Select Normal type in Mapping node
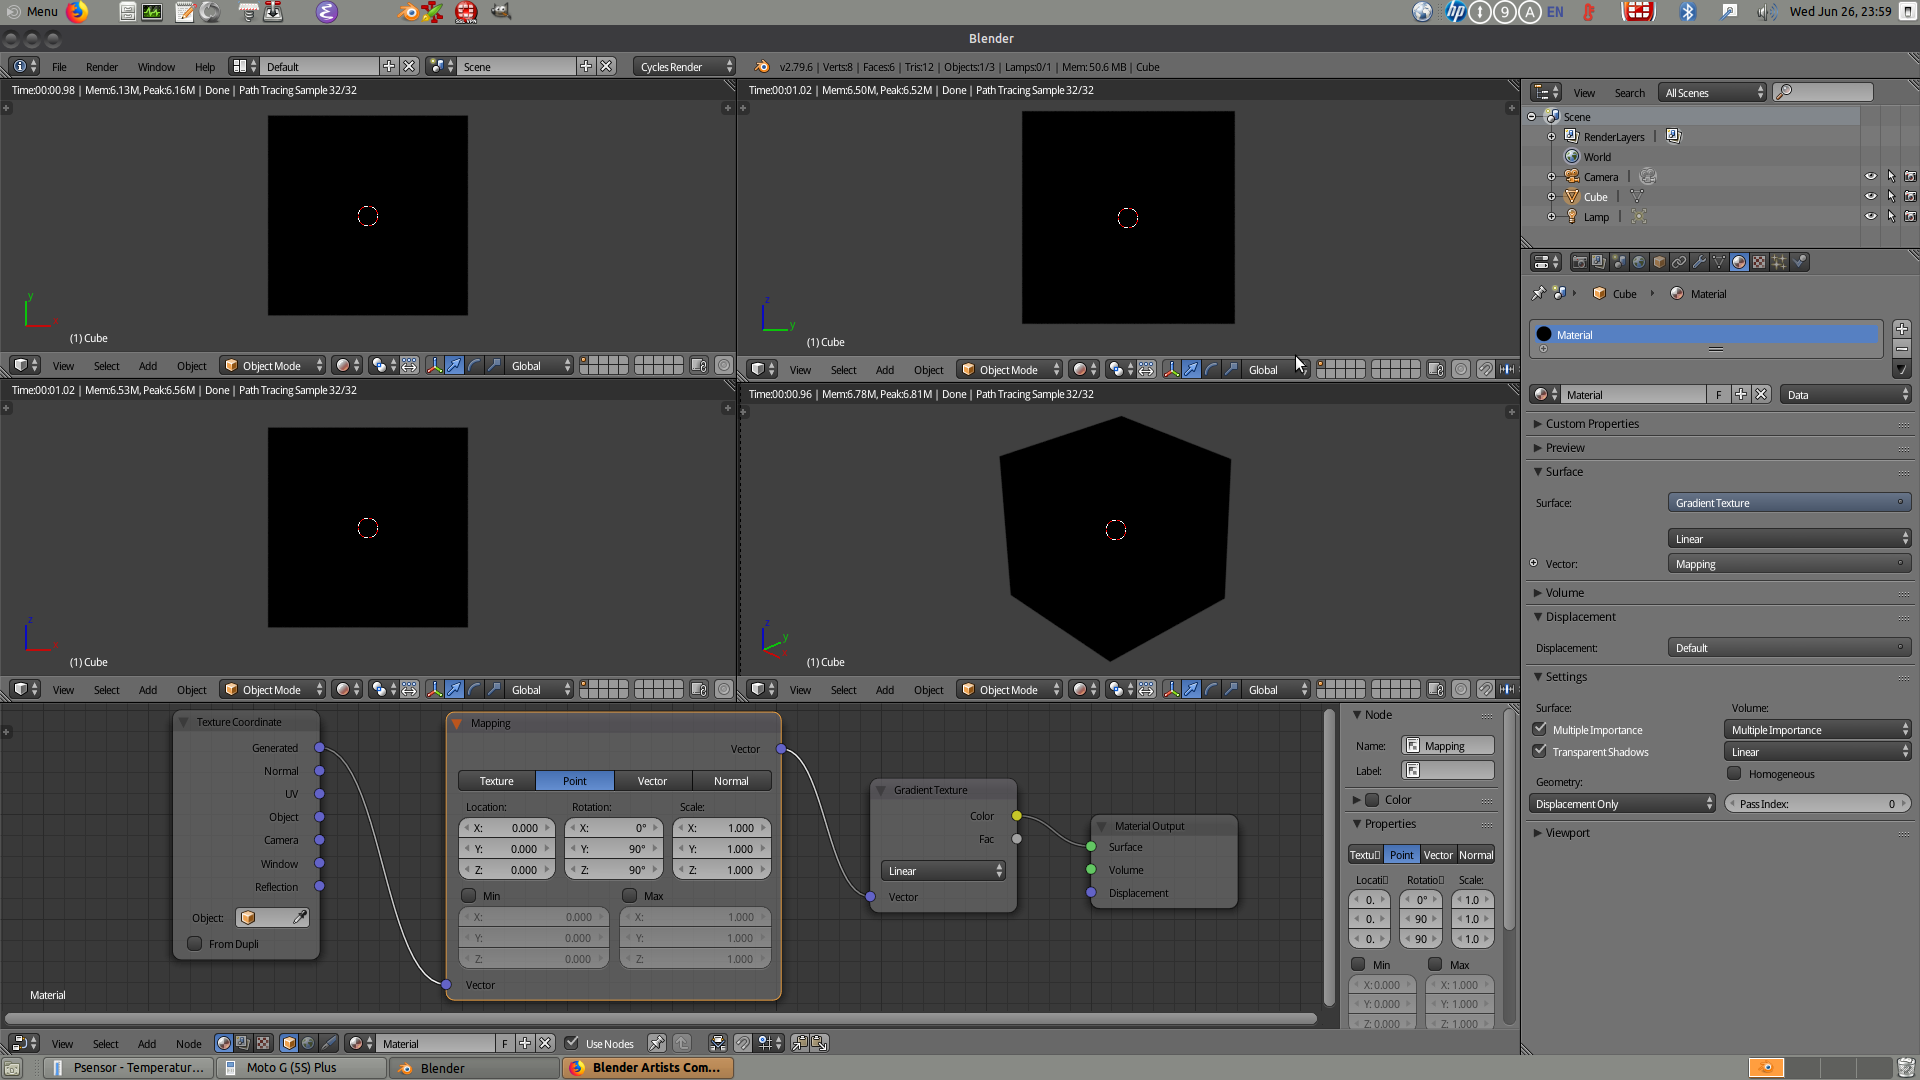This screenshot has width=1920, height=1080. coord(731,781)
